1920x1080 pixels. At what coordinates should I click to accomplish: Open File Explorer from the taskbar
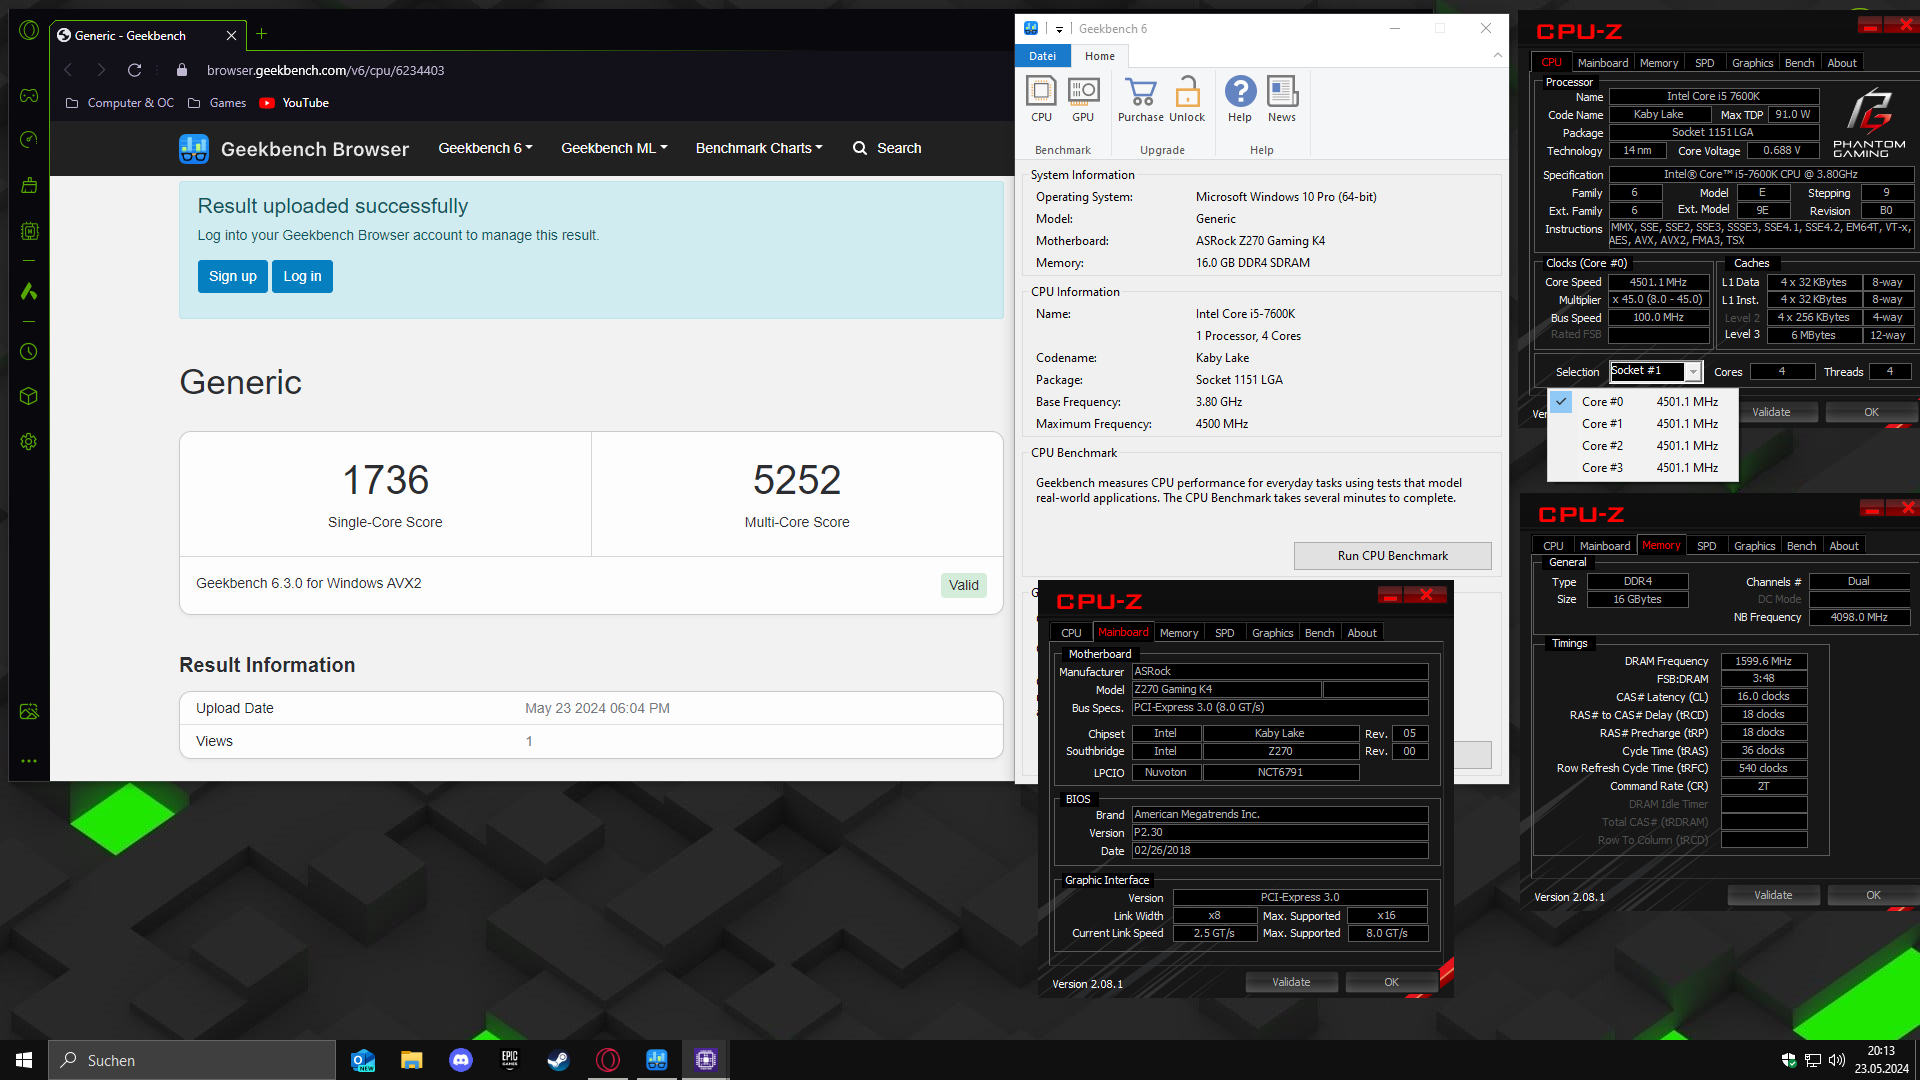point(412,1060)
